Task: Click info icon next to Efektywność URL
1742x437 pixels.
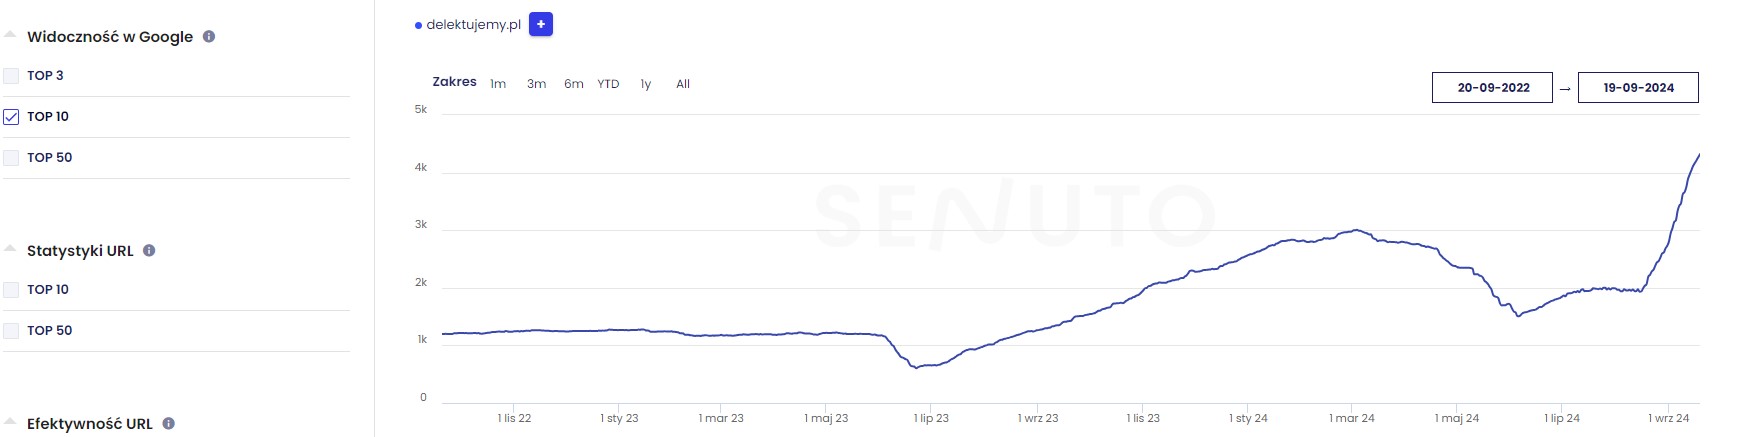Action: click(x=168, y=424)
